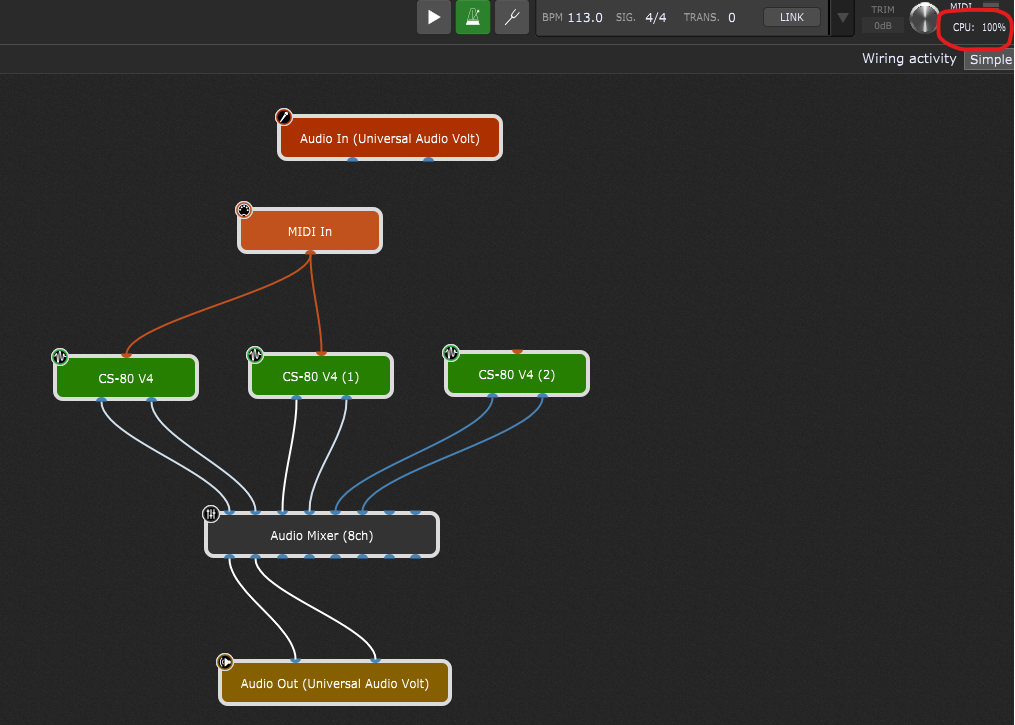Click MIDI input pin atop CS-80 V4 (1)
The width and height of the screenshot is (1015, 725).
[x=322, y=353]
